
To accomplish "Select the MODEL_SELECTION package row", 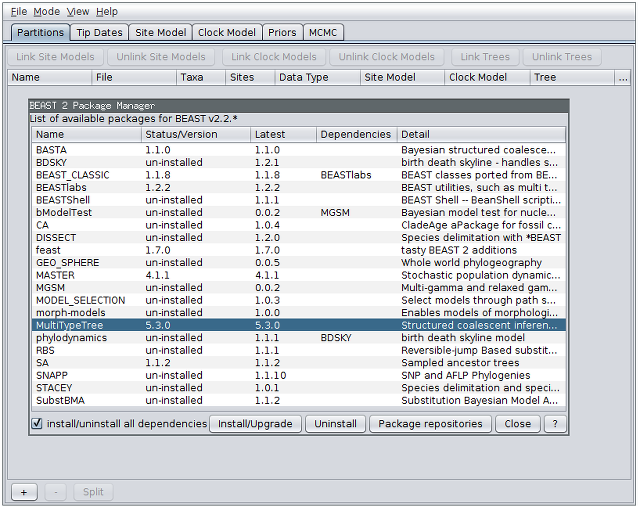I will 299,300.
